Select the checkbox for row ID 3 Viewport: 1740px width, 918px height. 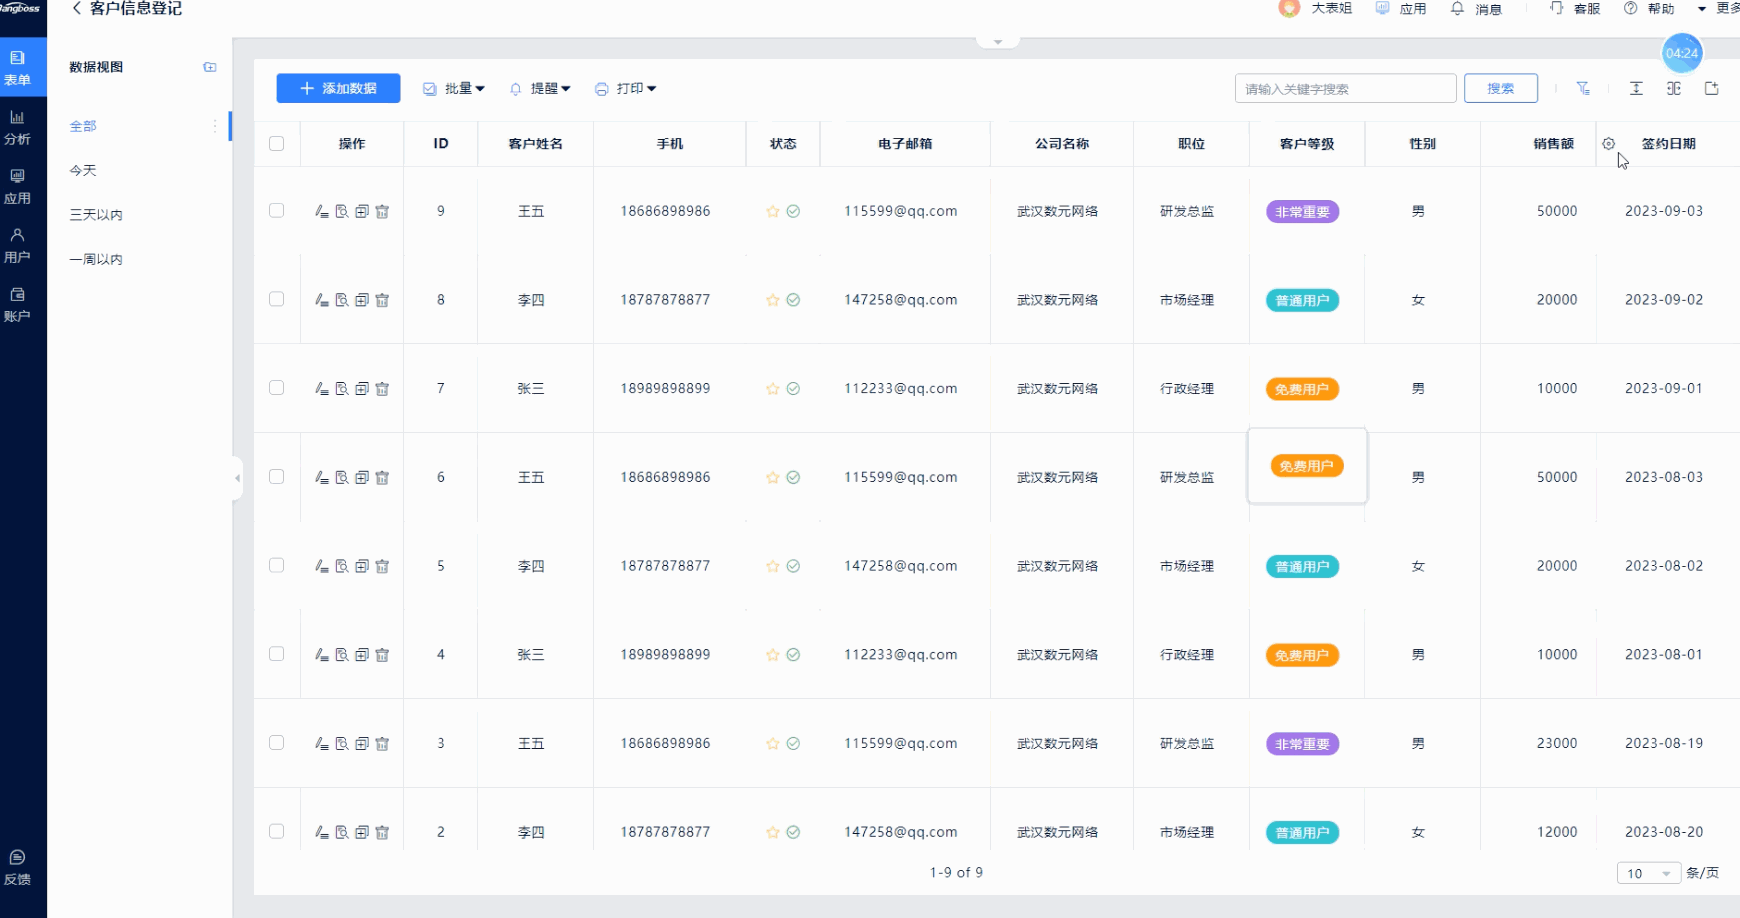click(x=277, y=743)
